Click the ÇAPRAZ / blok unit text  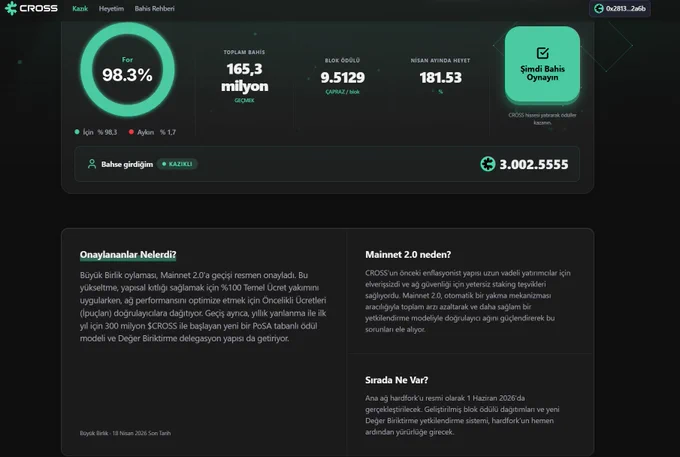[343, 92]
